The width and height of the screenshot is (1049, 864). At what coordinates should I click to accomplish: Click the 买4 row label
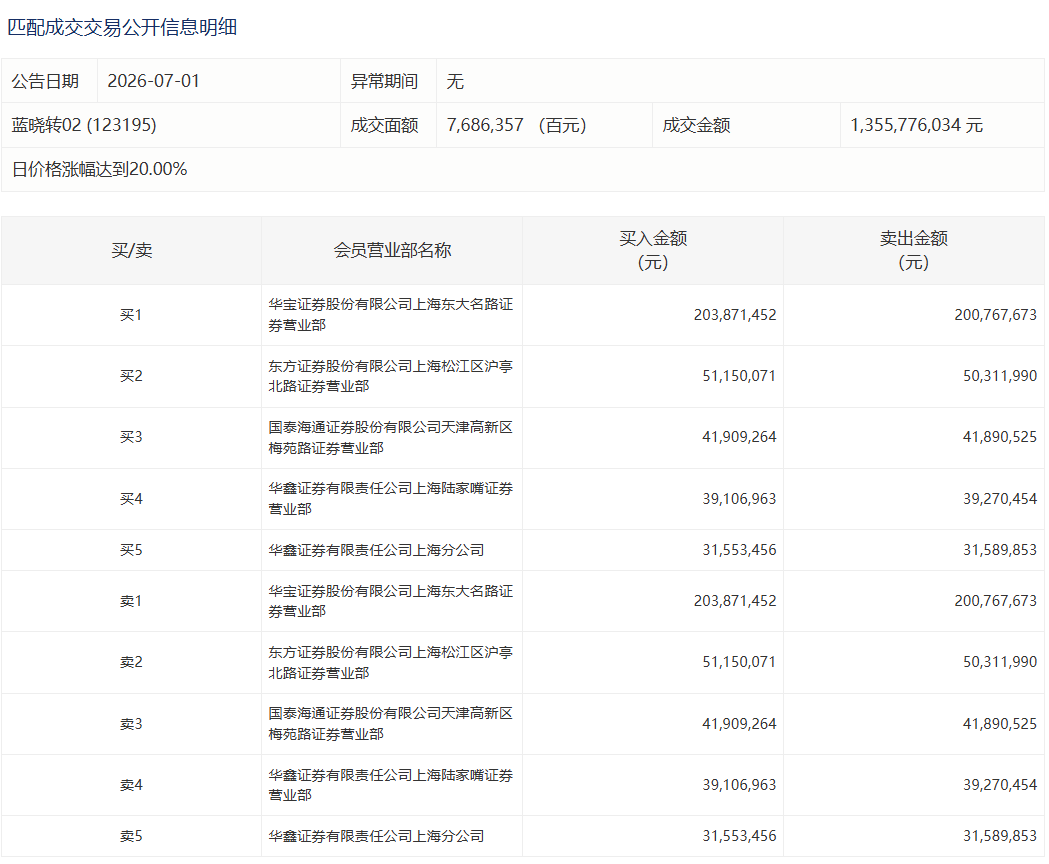coord(131,499)
